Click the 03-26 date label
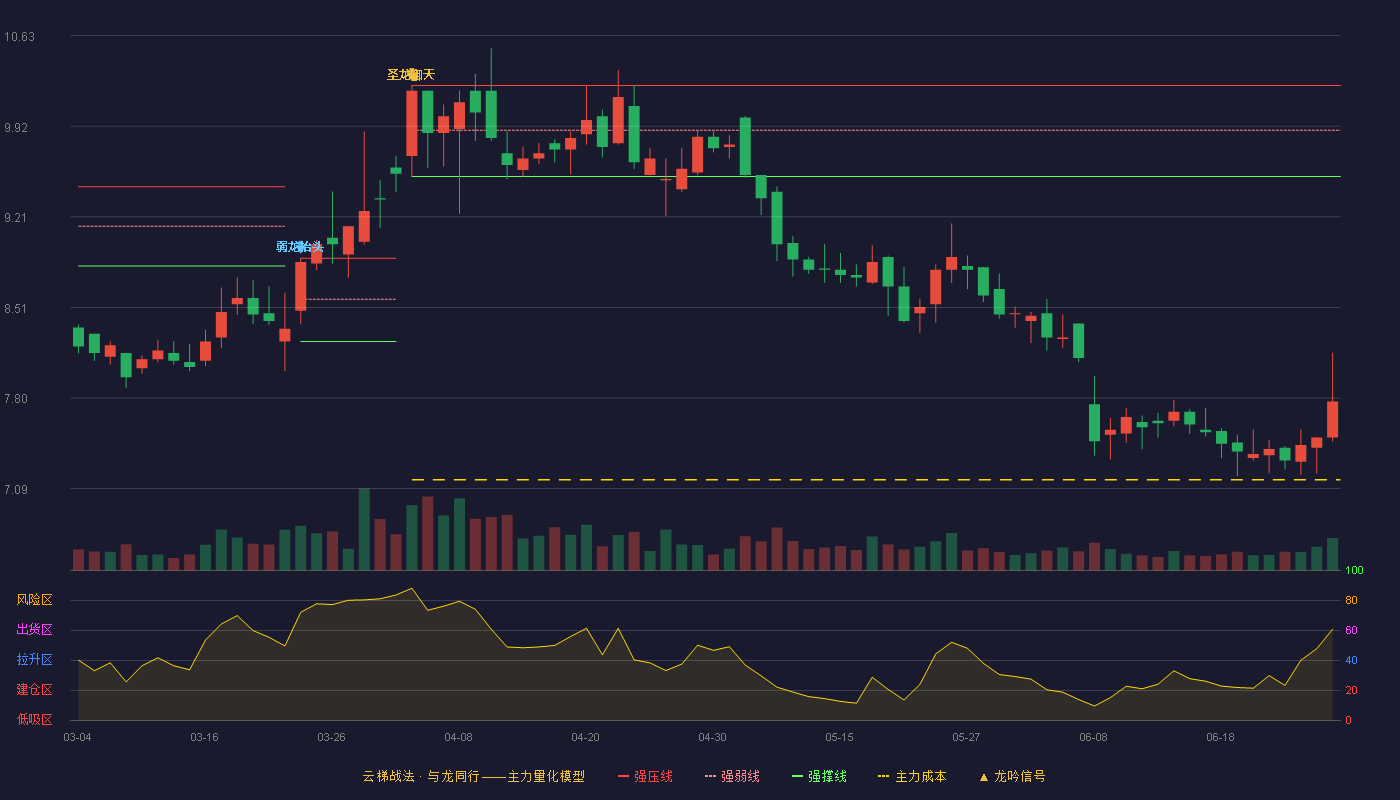Screen dimensions: 1400x800 332,737
